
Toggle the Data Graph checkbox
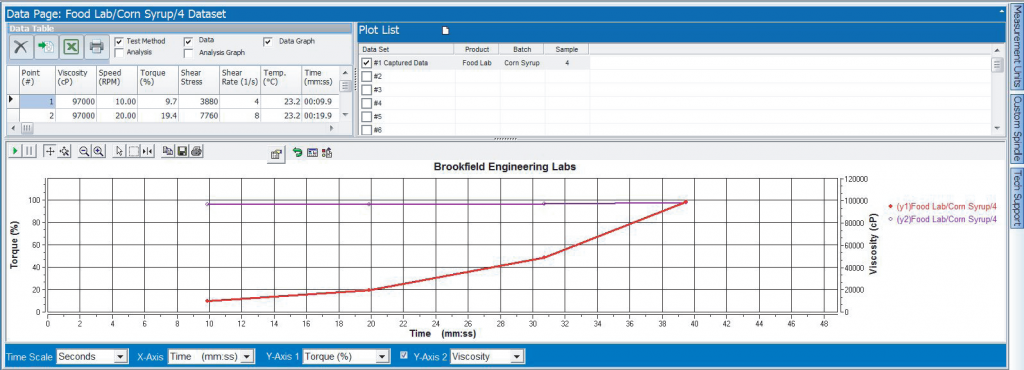268,41
